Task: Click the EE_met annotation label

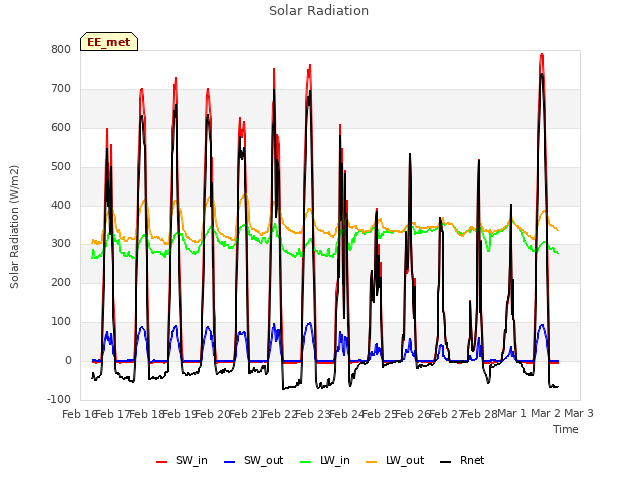Action: 109,42
